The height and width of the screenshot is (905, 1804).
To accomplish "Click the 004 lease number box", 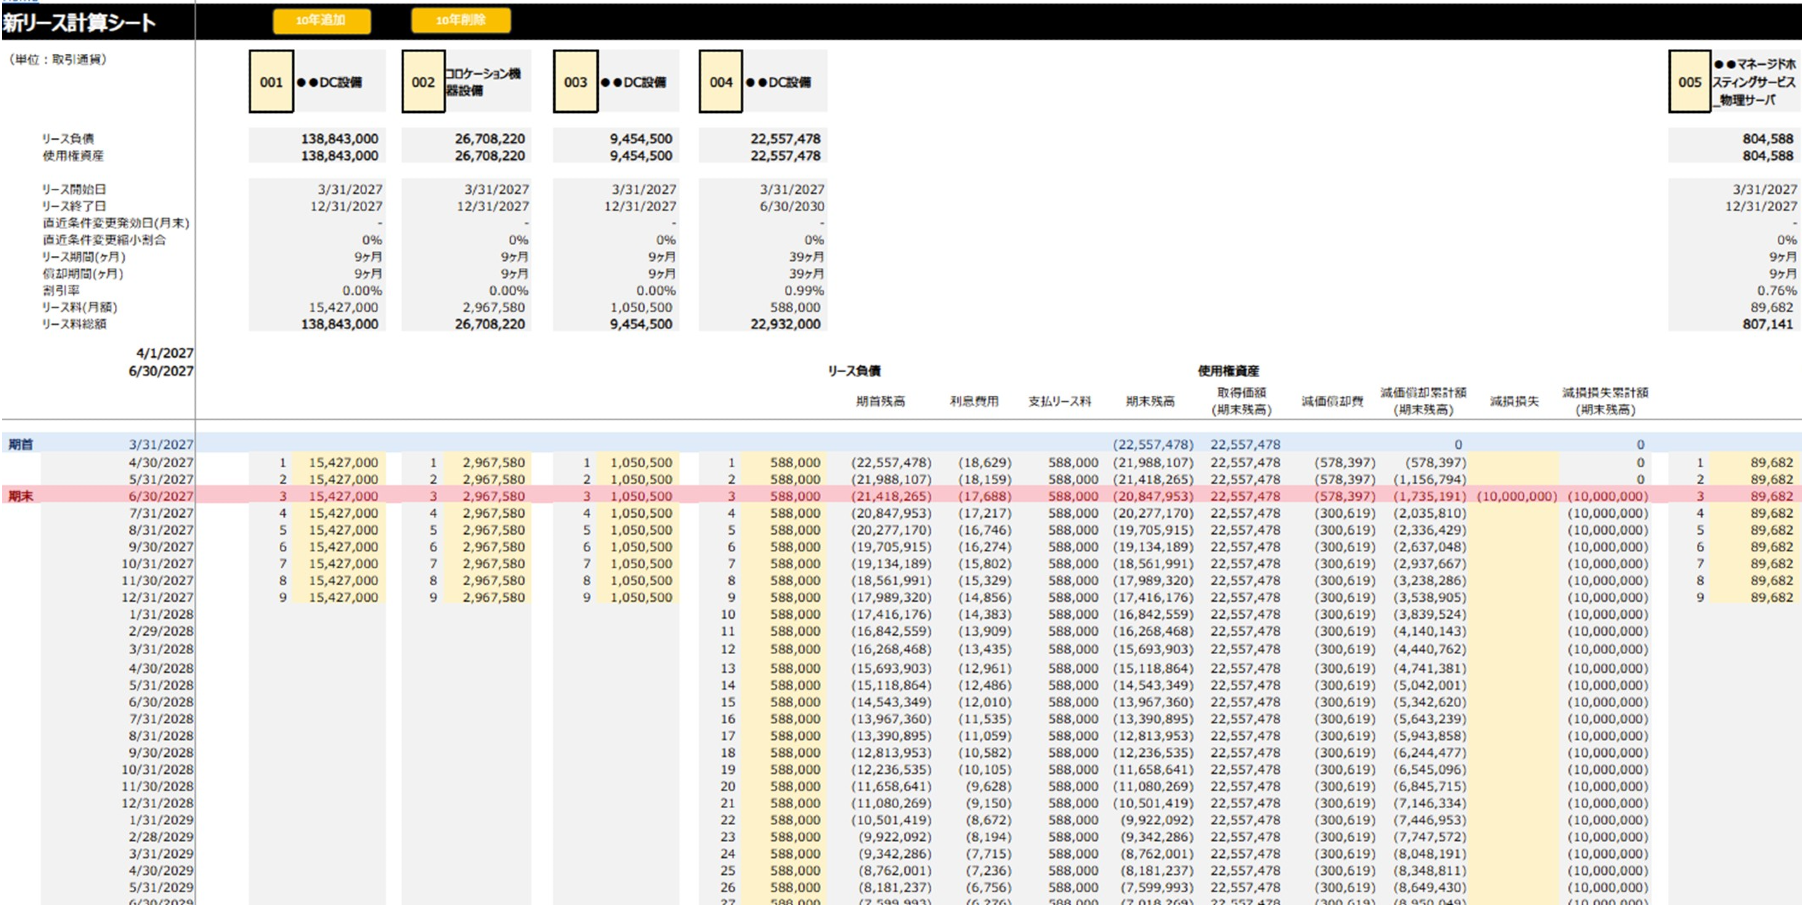I will pyautogui.click(x=721, y=82).
